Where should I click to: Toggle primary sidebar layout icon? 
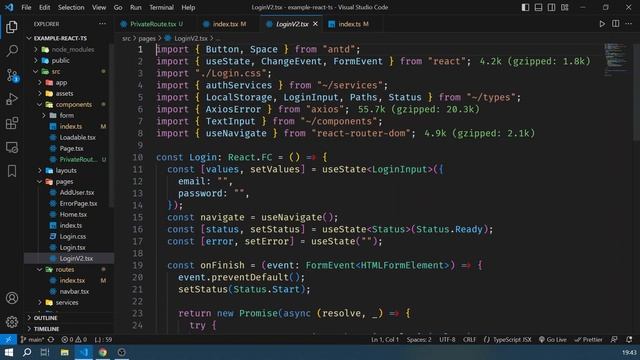(x=525, y=7)
